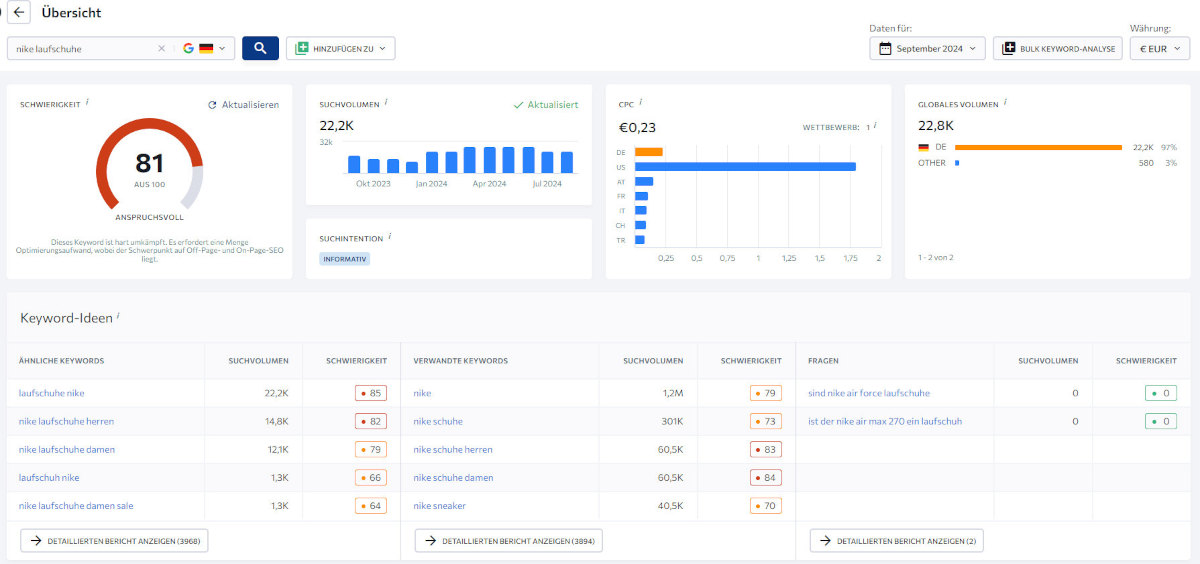Run search with the magnifier button
The height and width of the screenshot is (564, 1200).
pos(260,48)
